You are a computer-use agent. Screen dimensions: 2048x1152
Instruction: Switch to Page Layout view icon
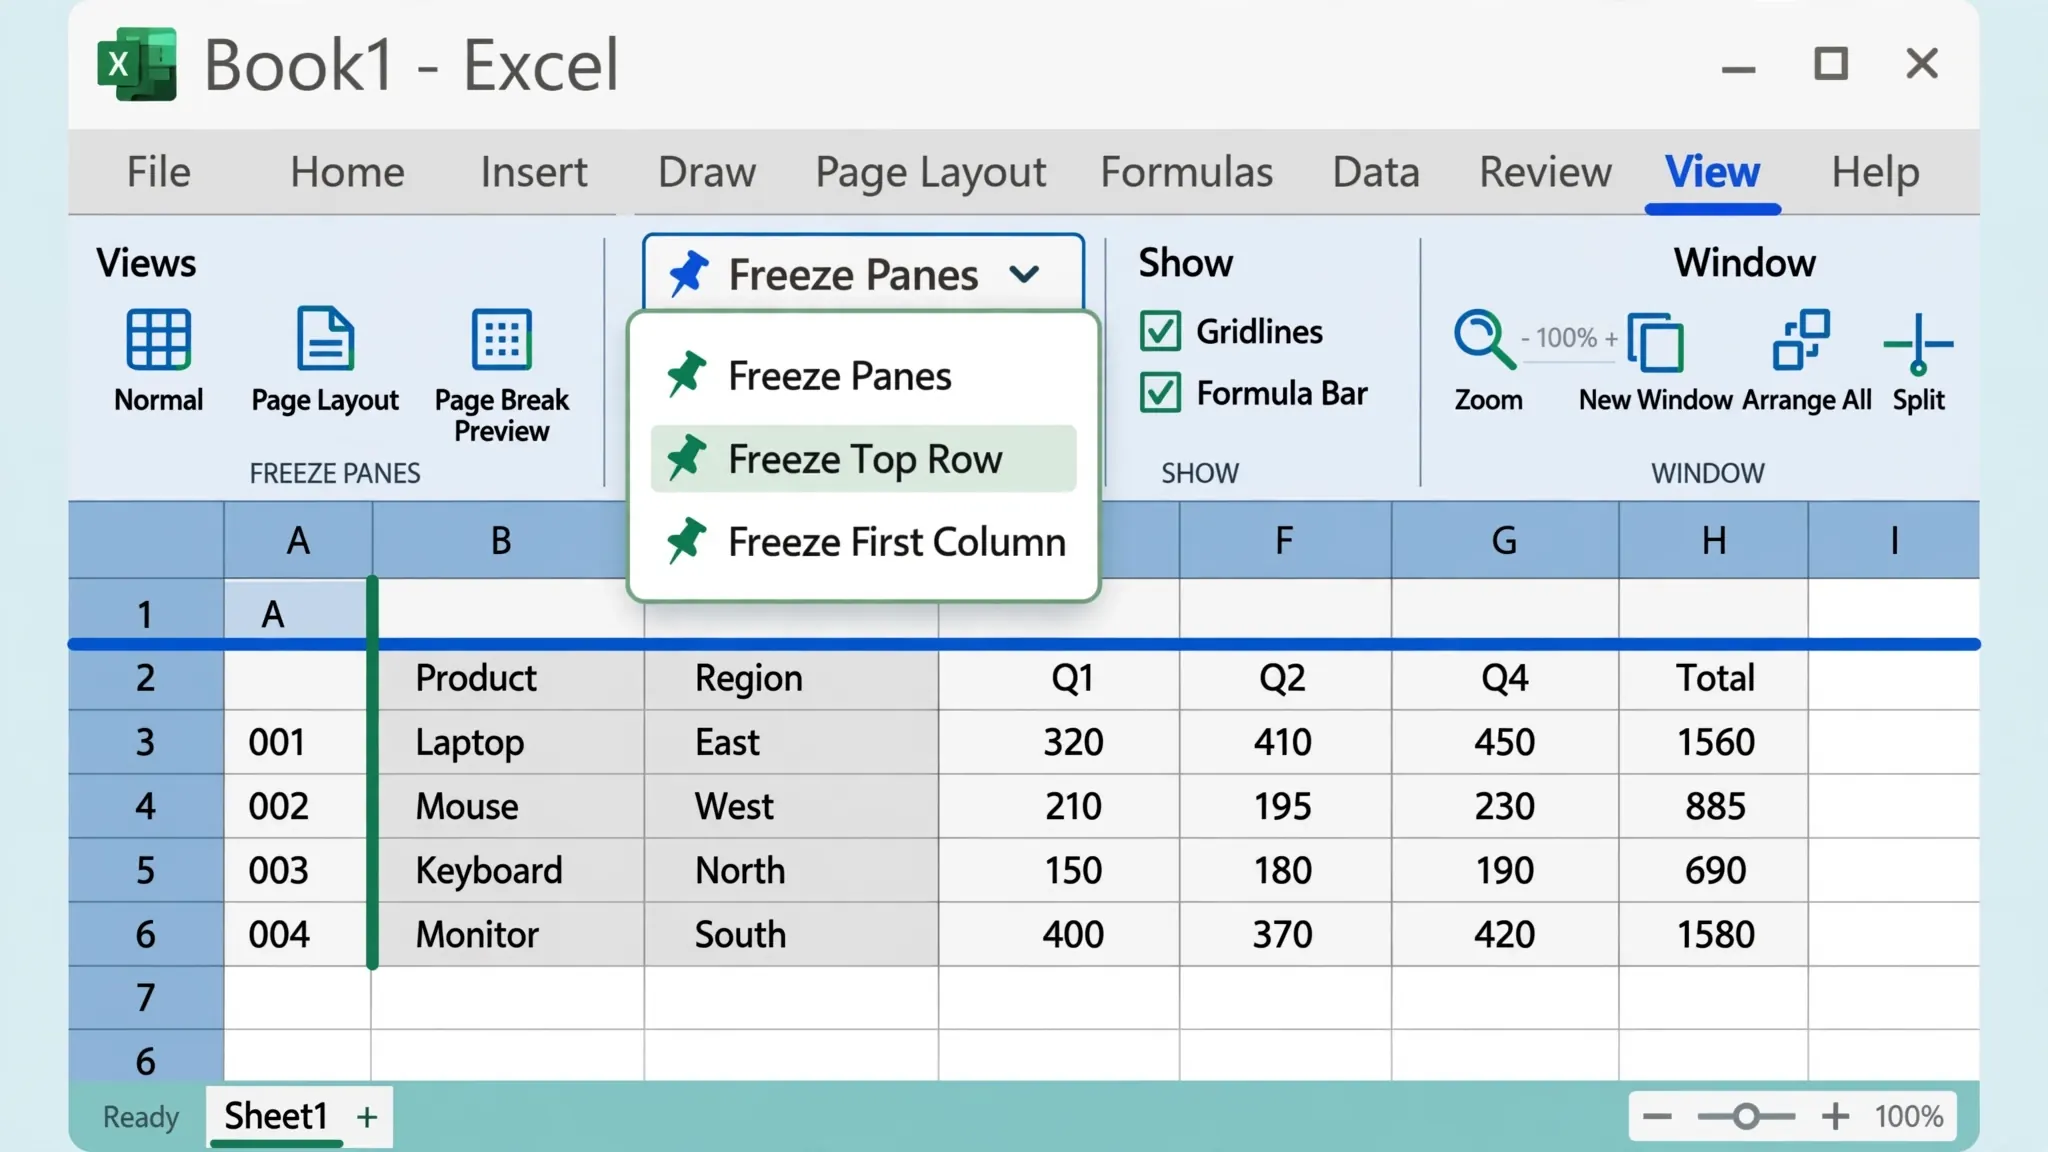325,339
